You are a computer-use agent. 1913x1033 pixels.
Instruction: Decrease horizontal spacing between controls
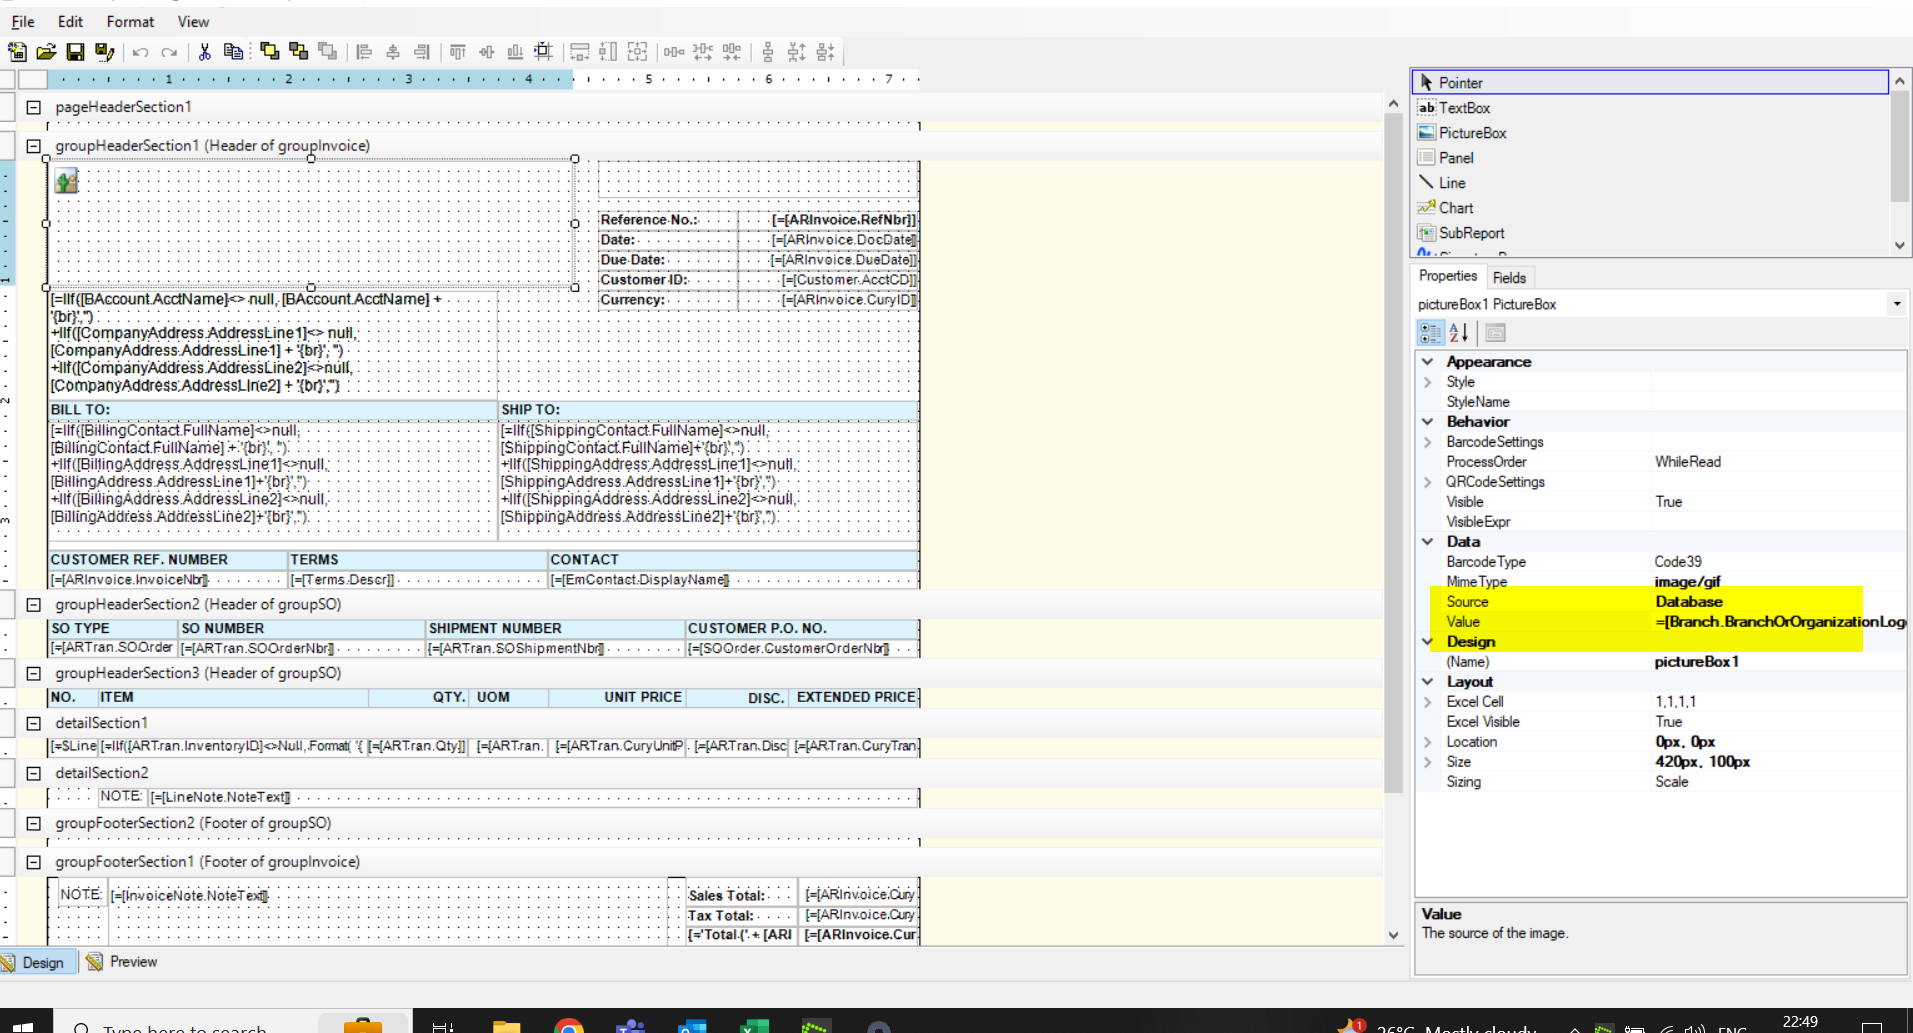coord(732,52)
